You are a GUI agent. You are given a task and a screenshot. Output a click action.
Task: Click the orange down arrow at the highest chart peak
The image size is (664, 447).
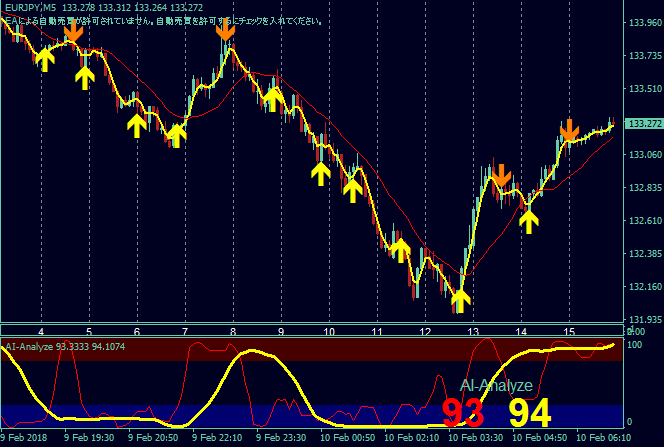(x=225, y=27)
